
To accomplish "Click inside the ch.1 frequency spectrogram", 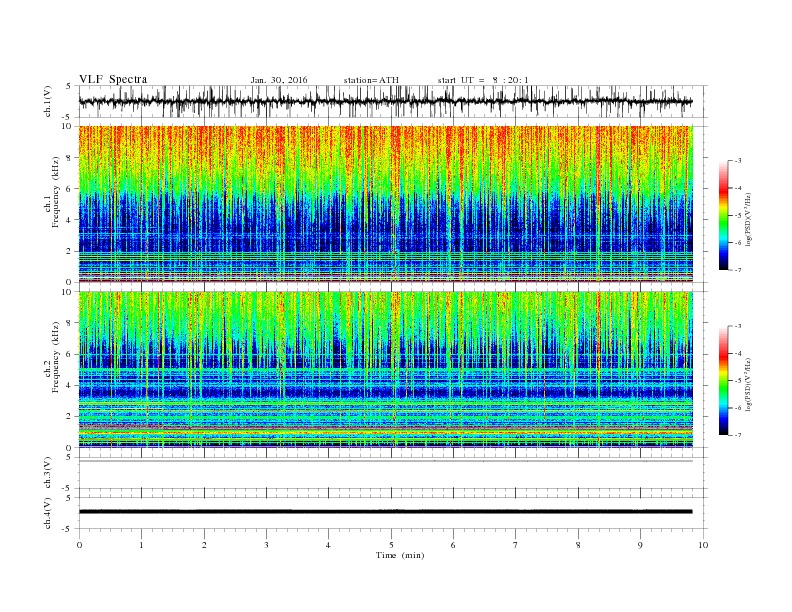I will coord(385,203).
